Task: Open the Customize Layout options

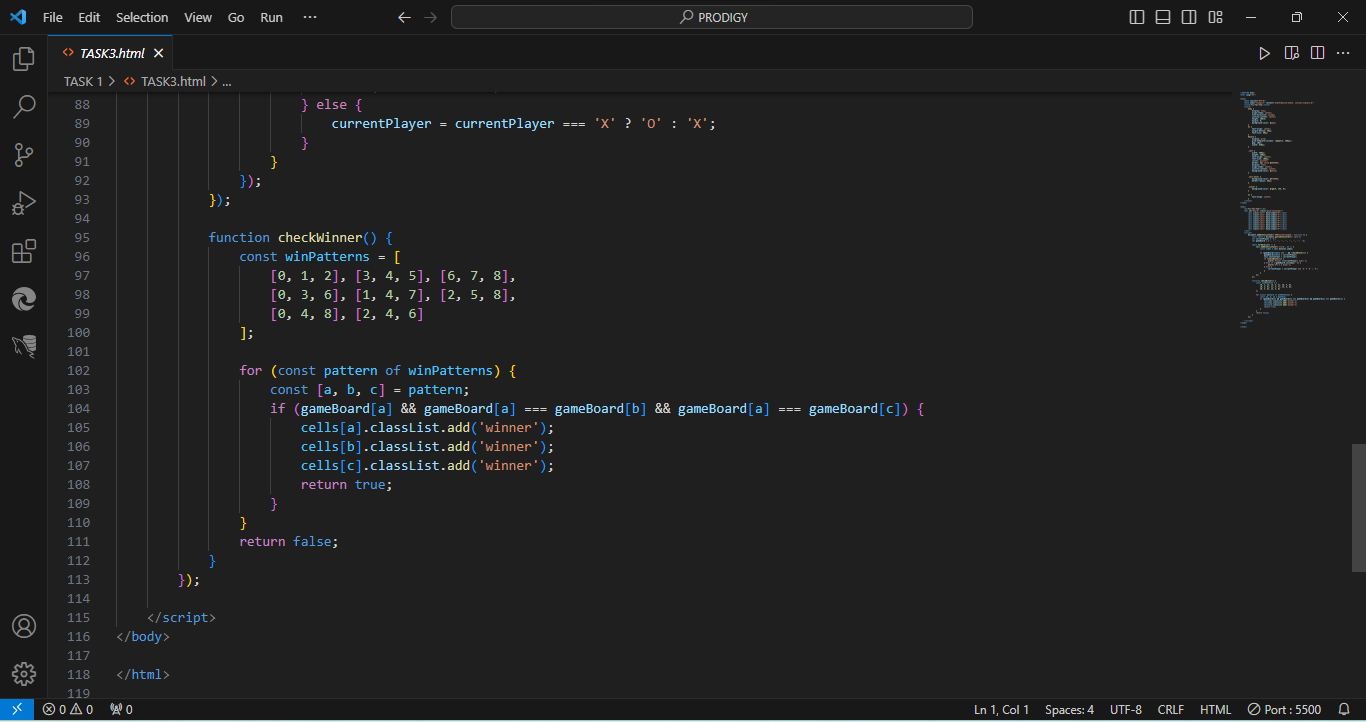Action: [x=1215, y=17]
